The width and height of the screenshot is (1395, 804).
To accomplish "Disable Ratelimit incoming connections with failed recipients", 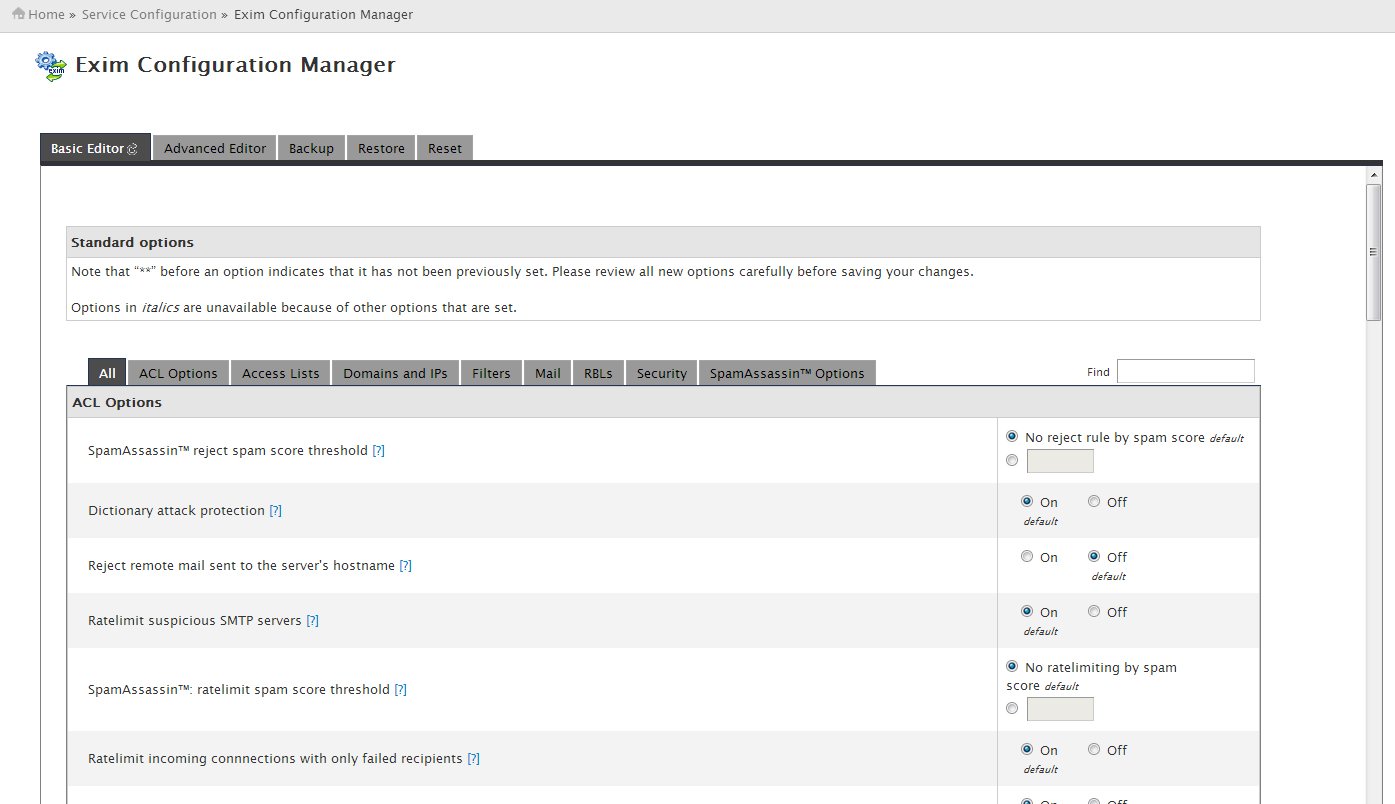I will coord(1094,750).
